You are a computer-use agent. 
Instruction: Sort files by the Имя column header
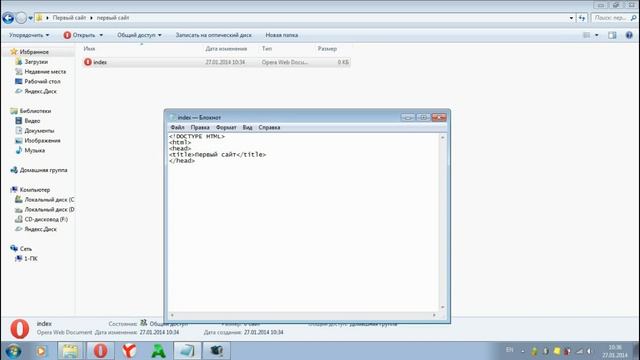pyautogui.click(x=89, y=49)
